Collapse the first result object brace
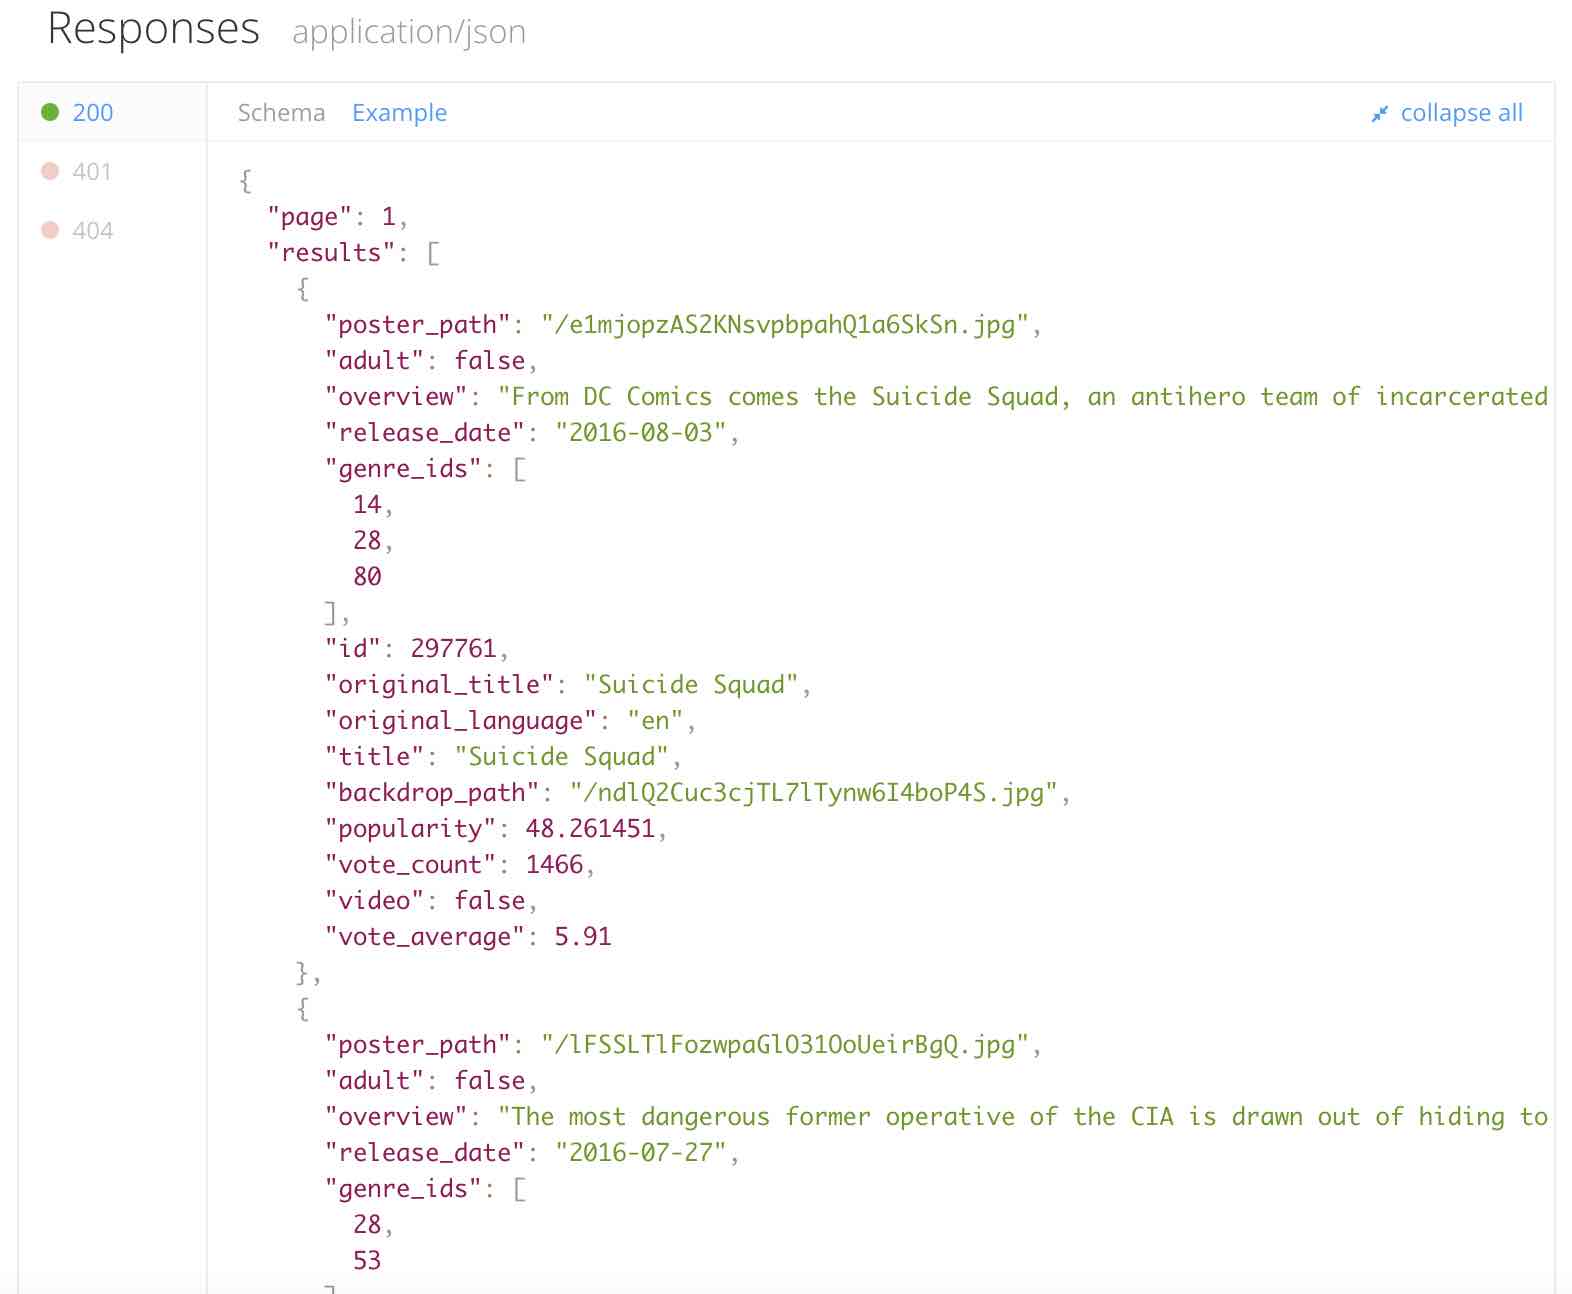This screenshot has height=1294, width=1572. 303,289
